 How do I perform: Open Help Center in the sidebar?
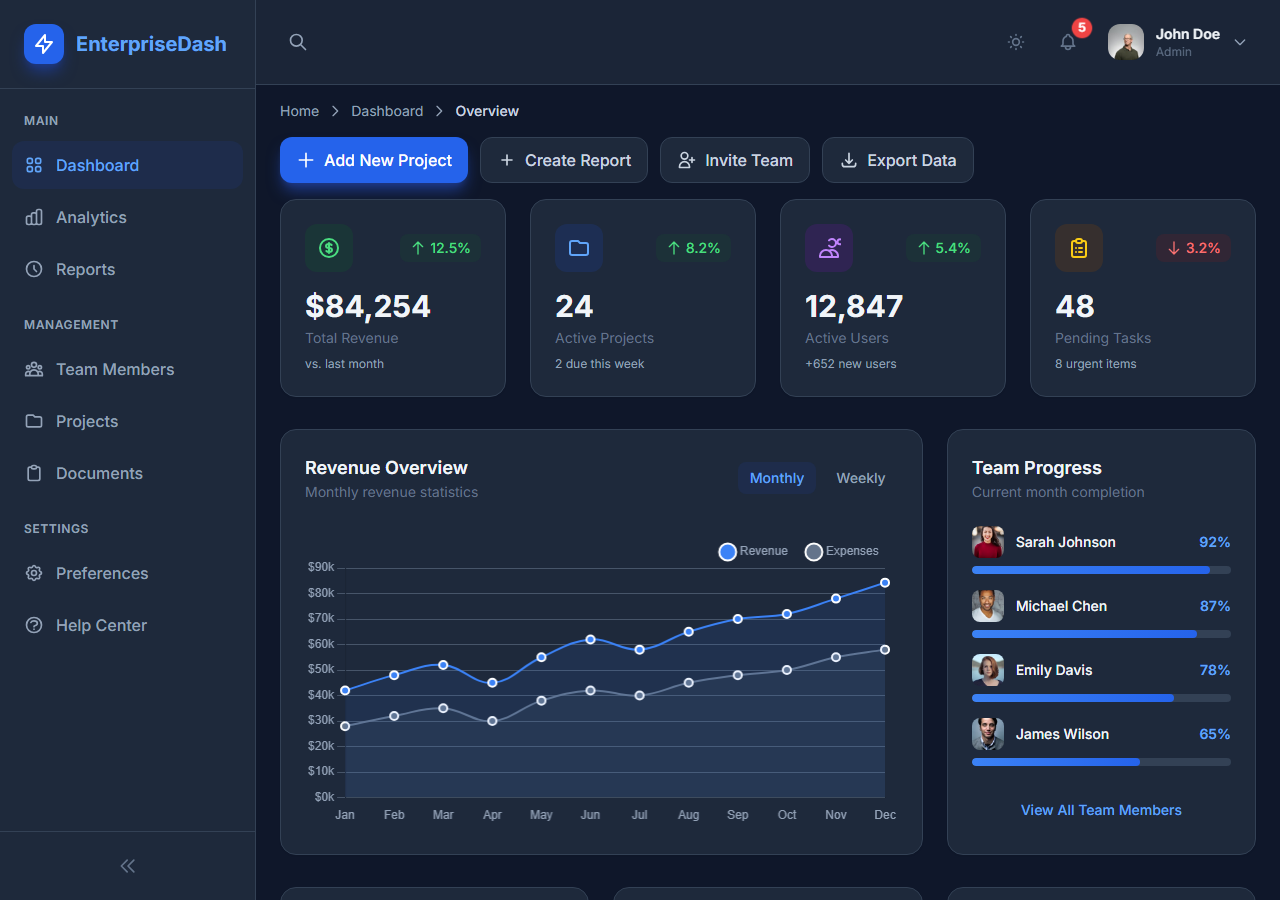point(128,625)
